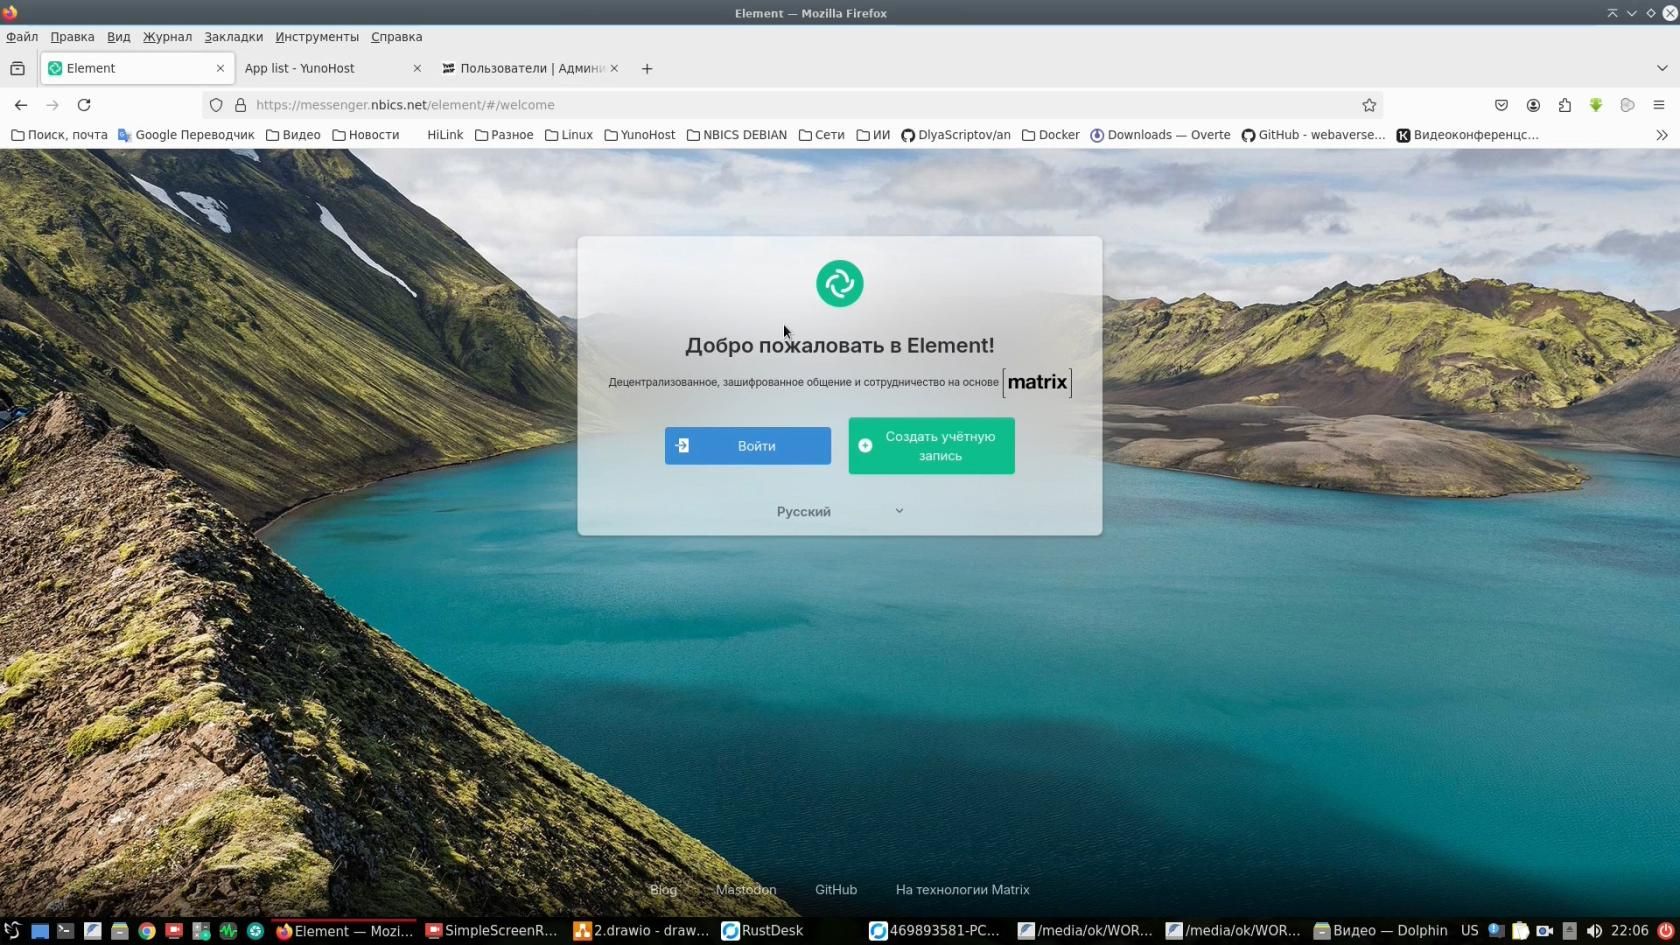1680x945 pixels.
Task: Click Создать учётную запись button
Action: coord(931,446)
